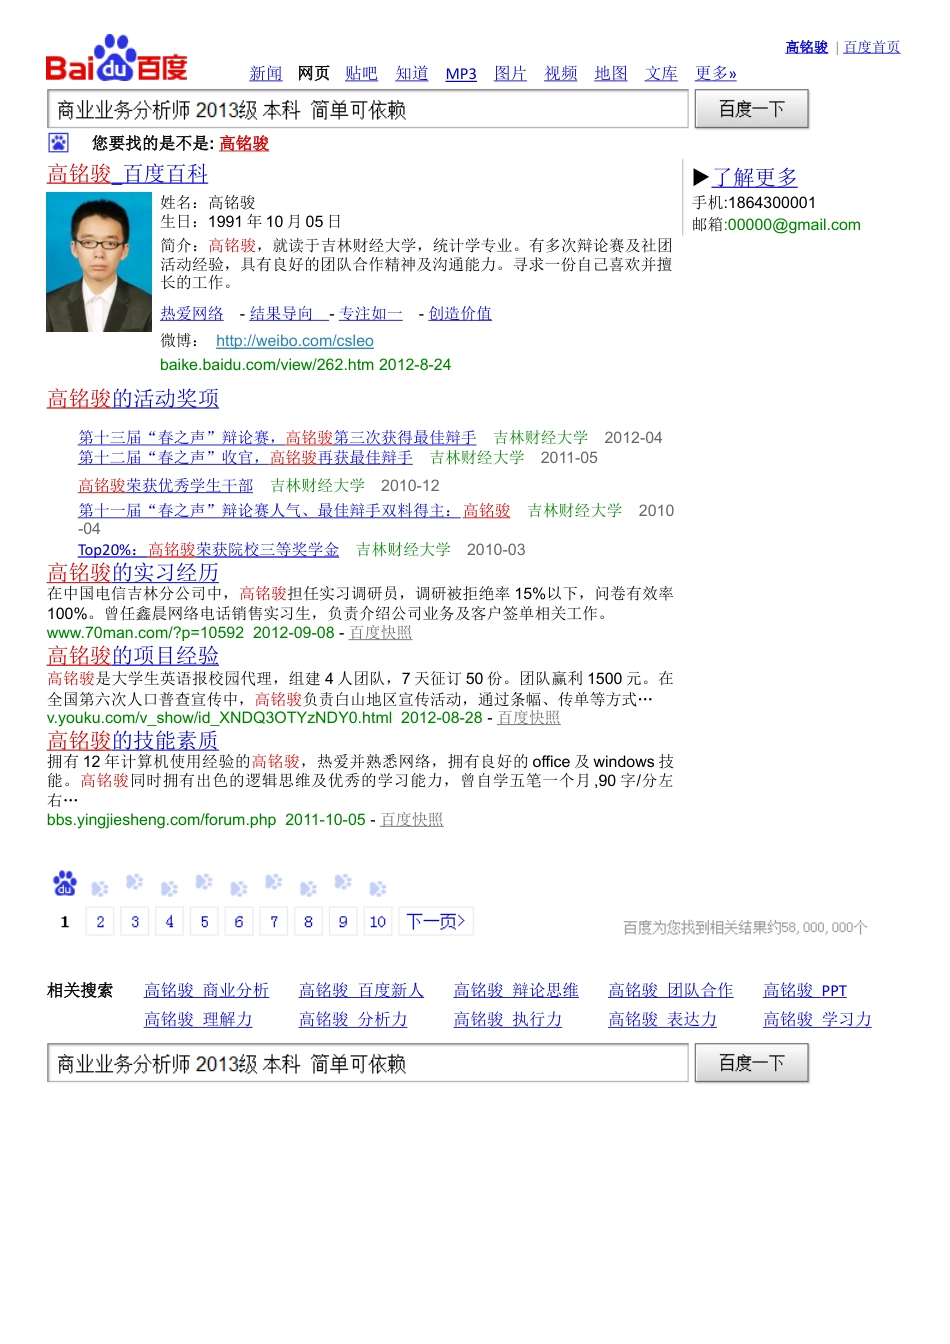The image size is (950, 1344).
Task: Select the 贴吧 tab
Action: (x=361, y=73)
